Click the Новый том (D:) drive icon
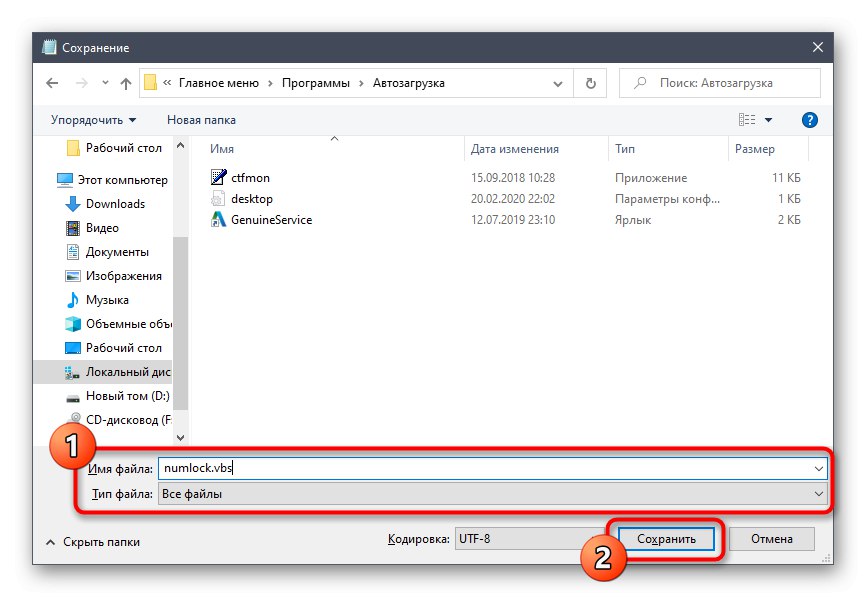866x597 pixels. click(72, 397)
